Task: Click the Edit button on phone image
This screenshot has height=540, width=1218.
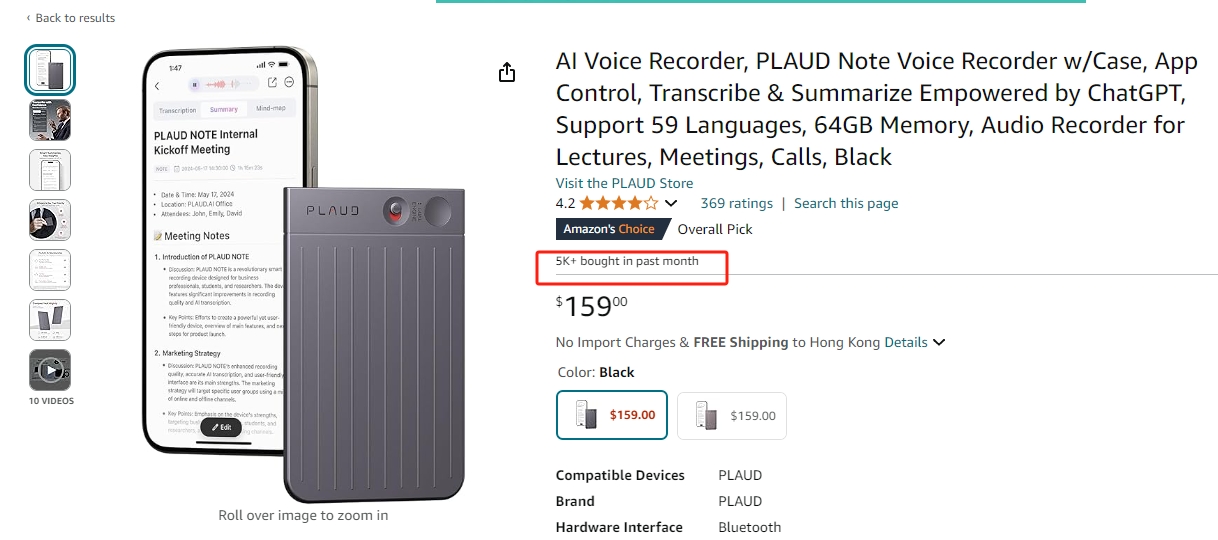Action: (x=222, y=427)
